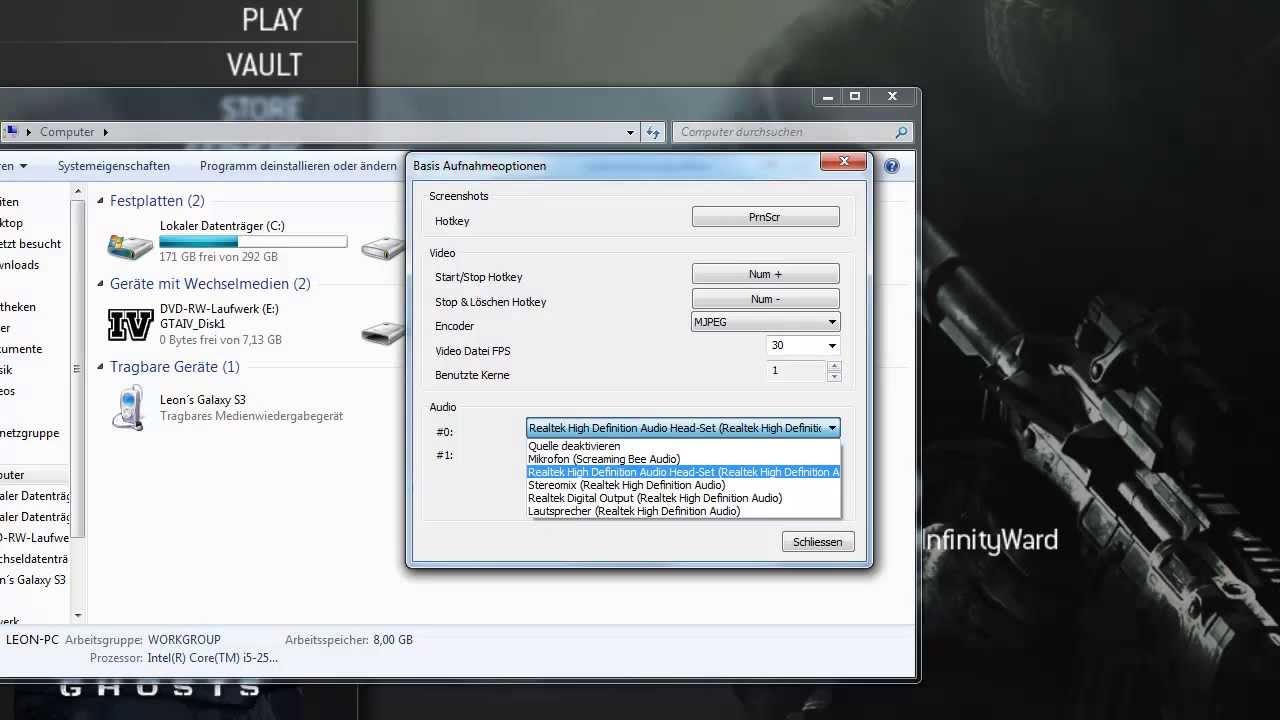1280x720 pixels.
Task: Open VAULT in the game menu
Action: 264,65
